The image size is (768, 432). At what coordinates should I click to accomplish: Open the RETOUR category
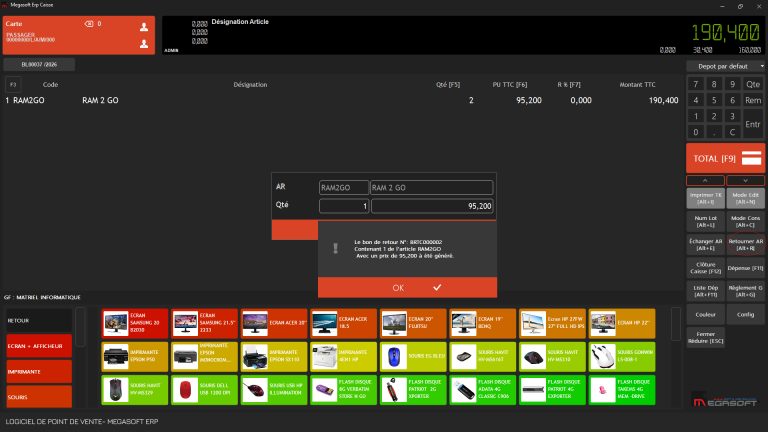point(39,320)
